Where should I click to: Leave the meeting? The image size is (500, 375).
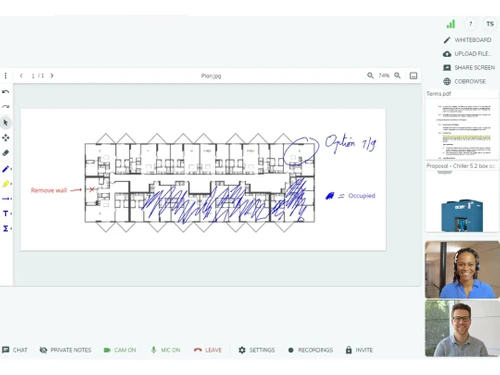coord(208,350)
